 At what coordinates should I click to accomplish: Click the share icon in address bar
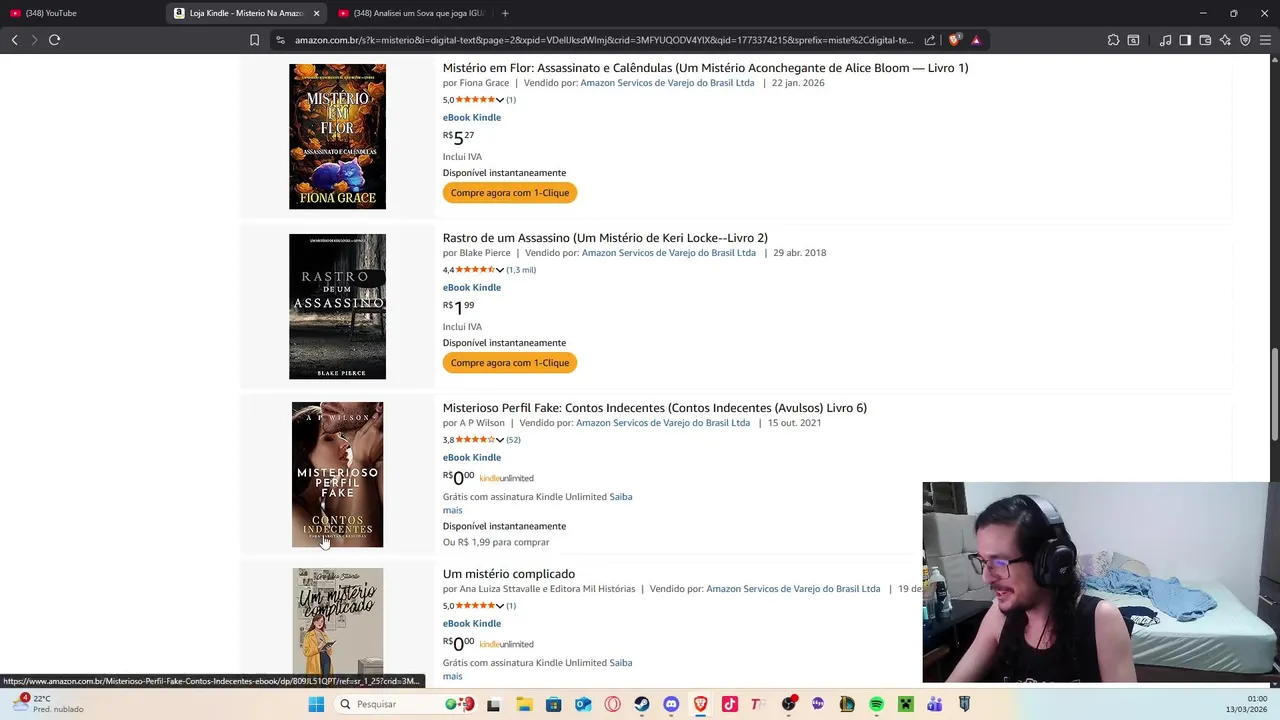930,40
